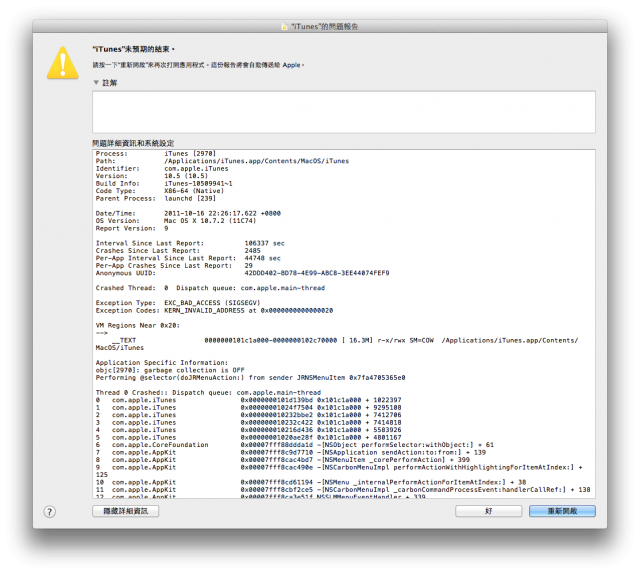The width and height of the screenshot is (640, 574).
Task: Click the "Application Specific Information:" line
Action: [x=162, y=363]
